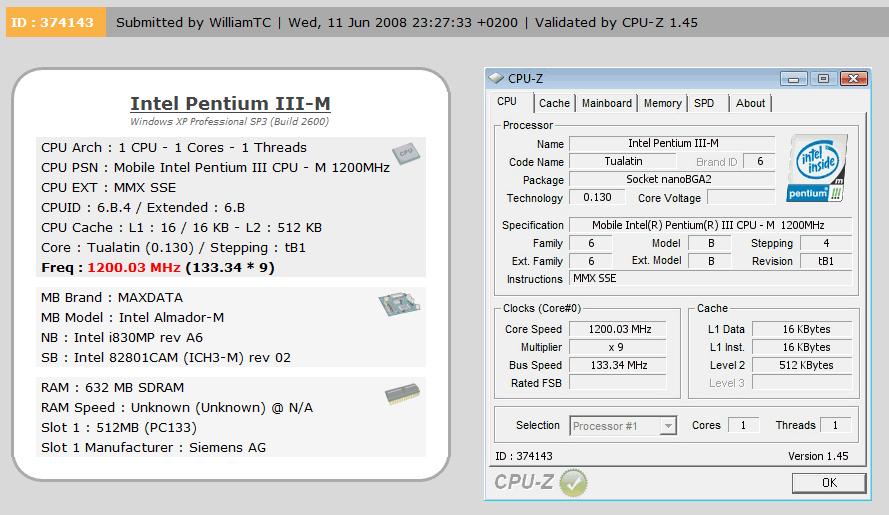The width and height of the screenshot is (889, 515).
Task: Click 'CPUID : 6.B.4 / Extended : 6.B' row
Action: point(143,208)
